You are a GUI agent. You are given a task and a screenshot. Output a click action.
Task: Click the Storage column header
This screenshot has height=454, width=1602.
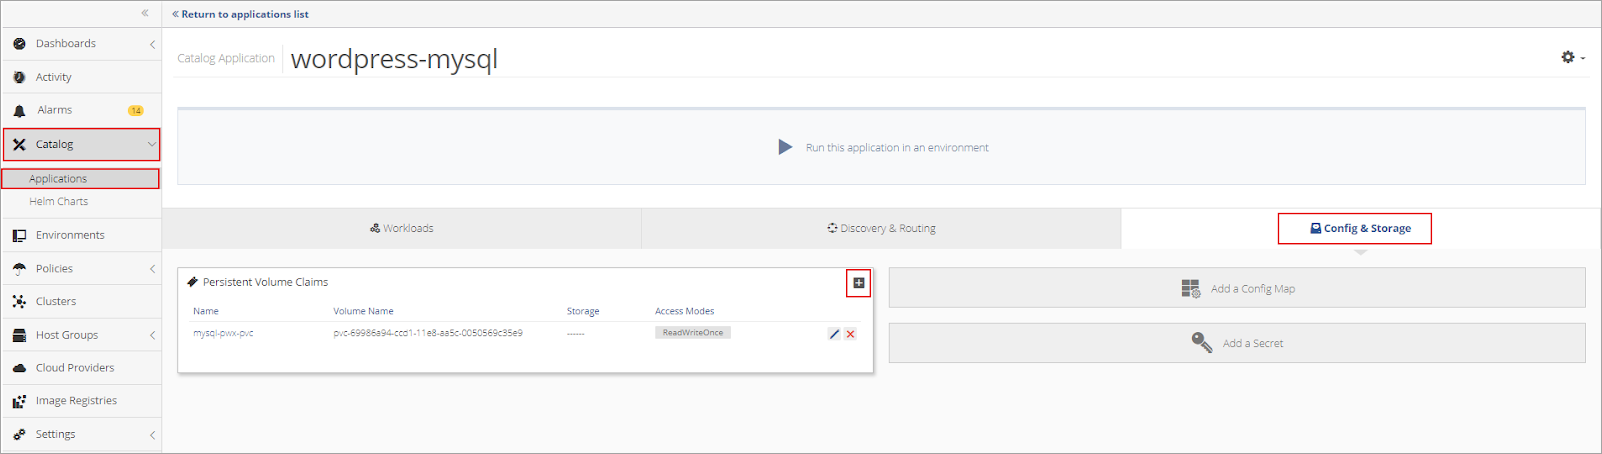point(583,312)
